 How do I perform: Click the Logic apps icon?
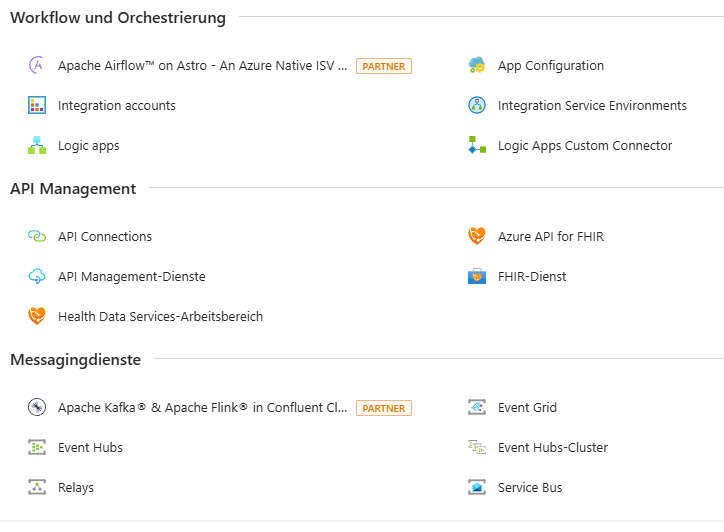37,146
